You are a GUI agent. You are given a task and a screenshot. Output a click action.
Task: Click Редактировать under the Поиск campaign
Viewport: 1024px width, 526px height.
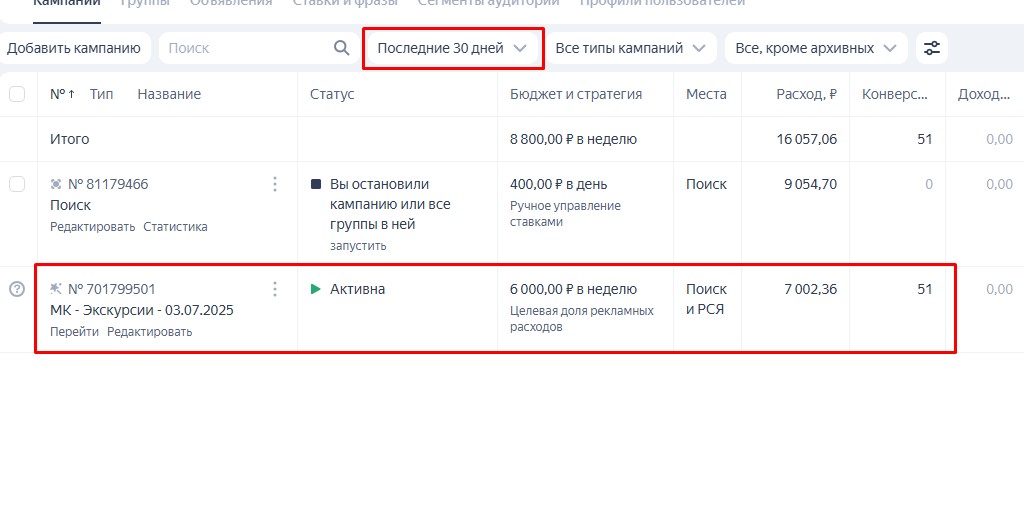click(x=93, y=227)
